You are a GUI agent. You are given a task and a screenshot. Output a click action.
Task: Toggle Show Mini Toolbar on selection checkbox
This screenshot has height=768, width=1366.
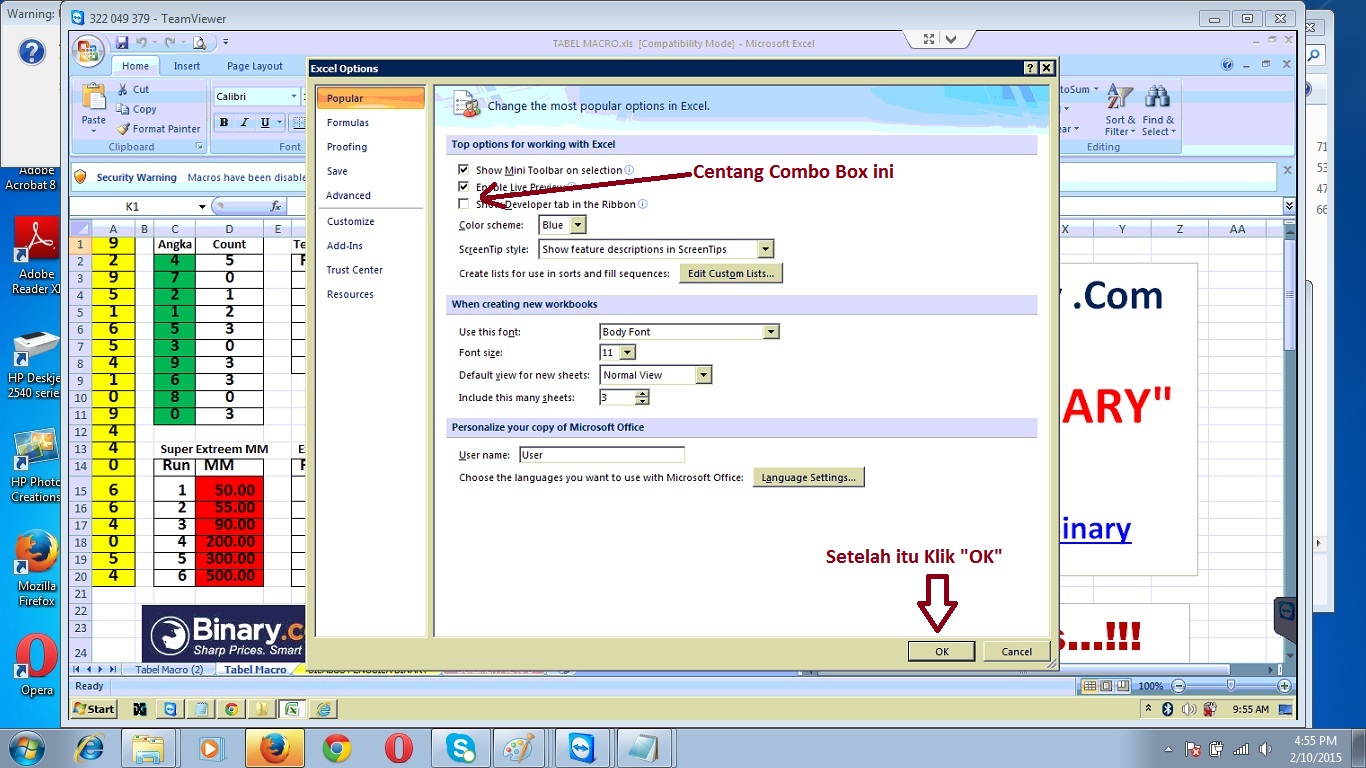(x=463, y=170)
